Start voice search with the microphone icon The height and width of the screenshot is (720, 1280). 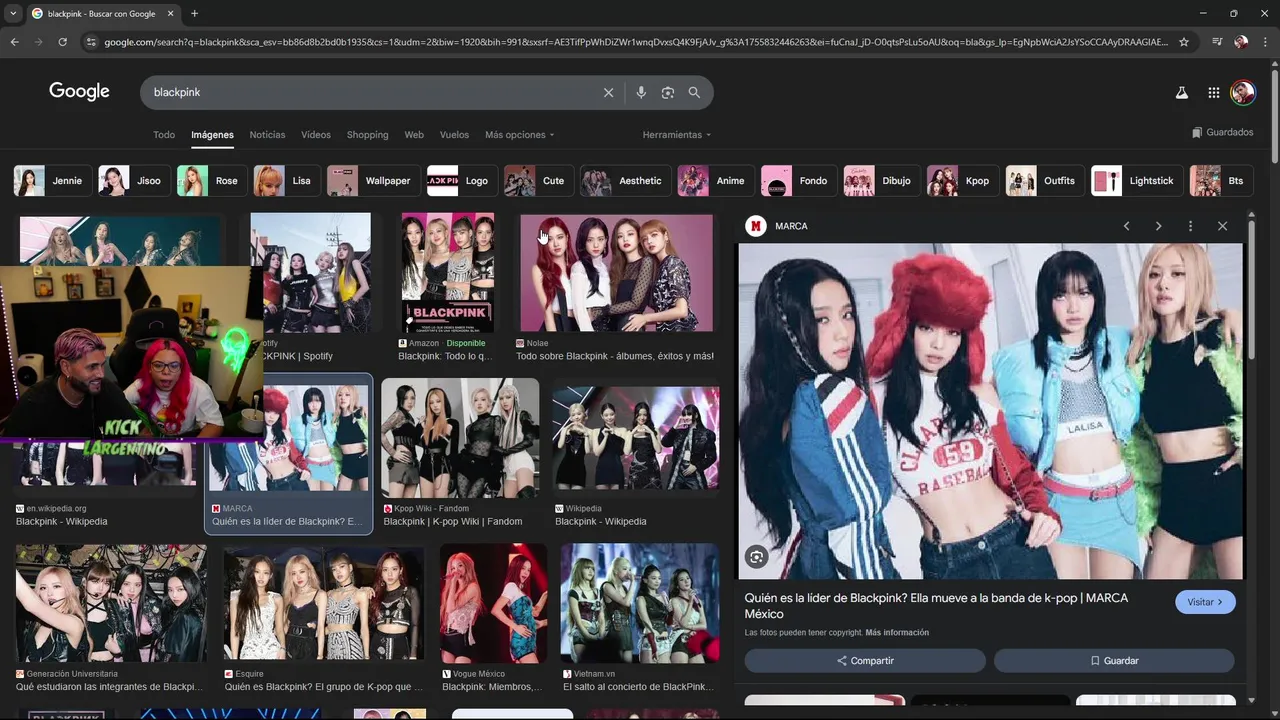[641, 92]
